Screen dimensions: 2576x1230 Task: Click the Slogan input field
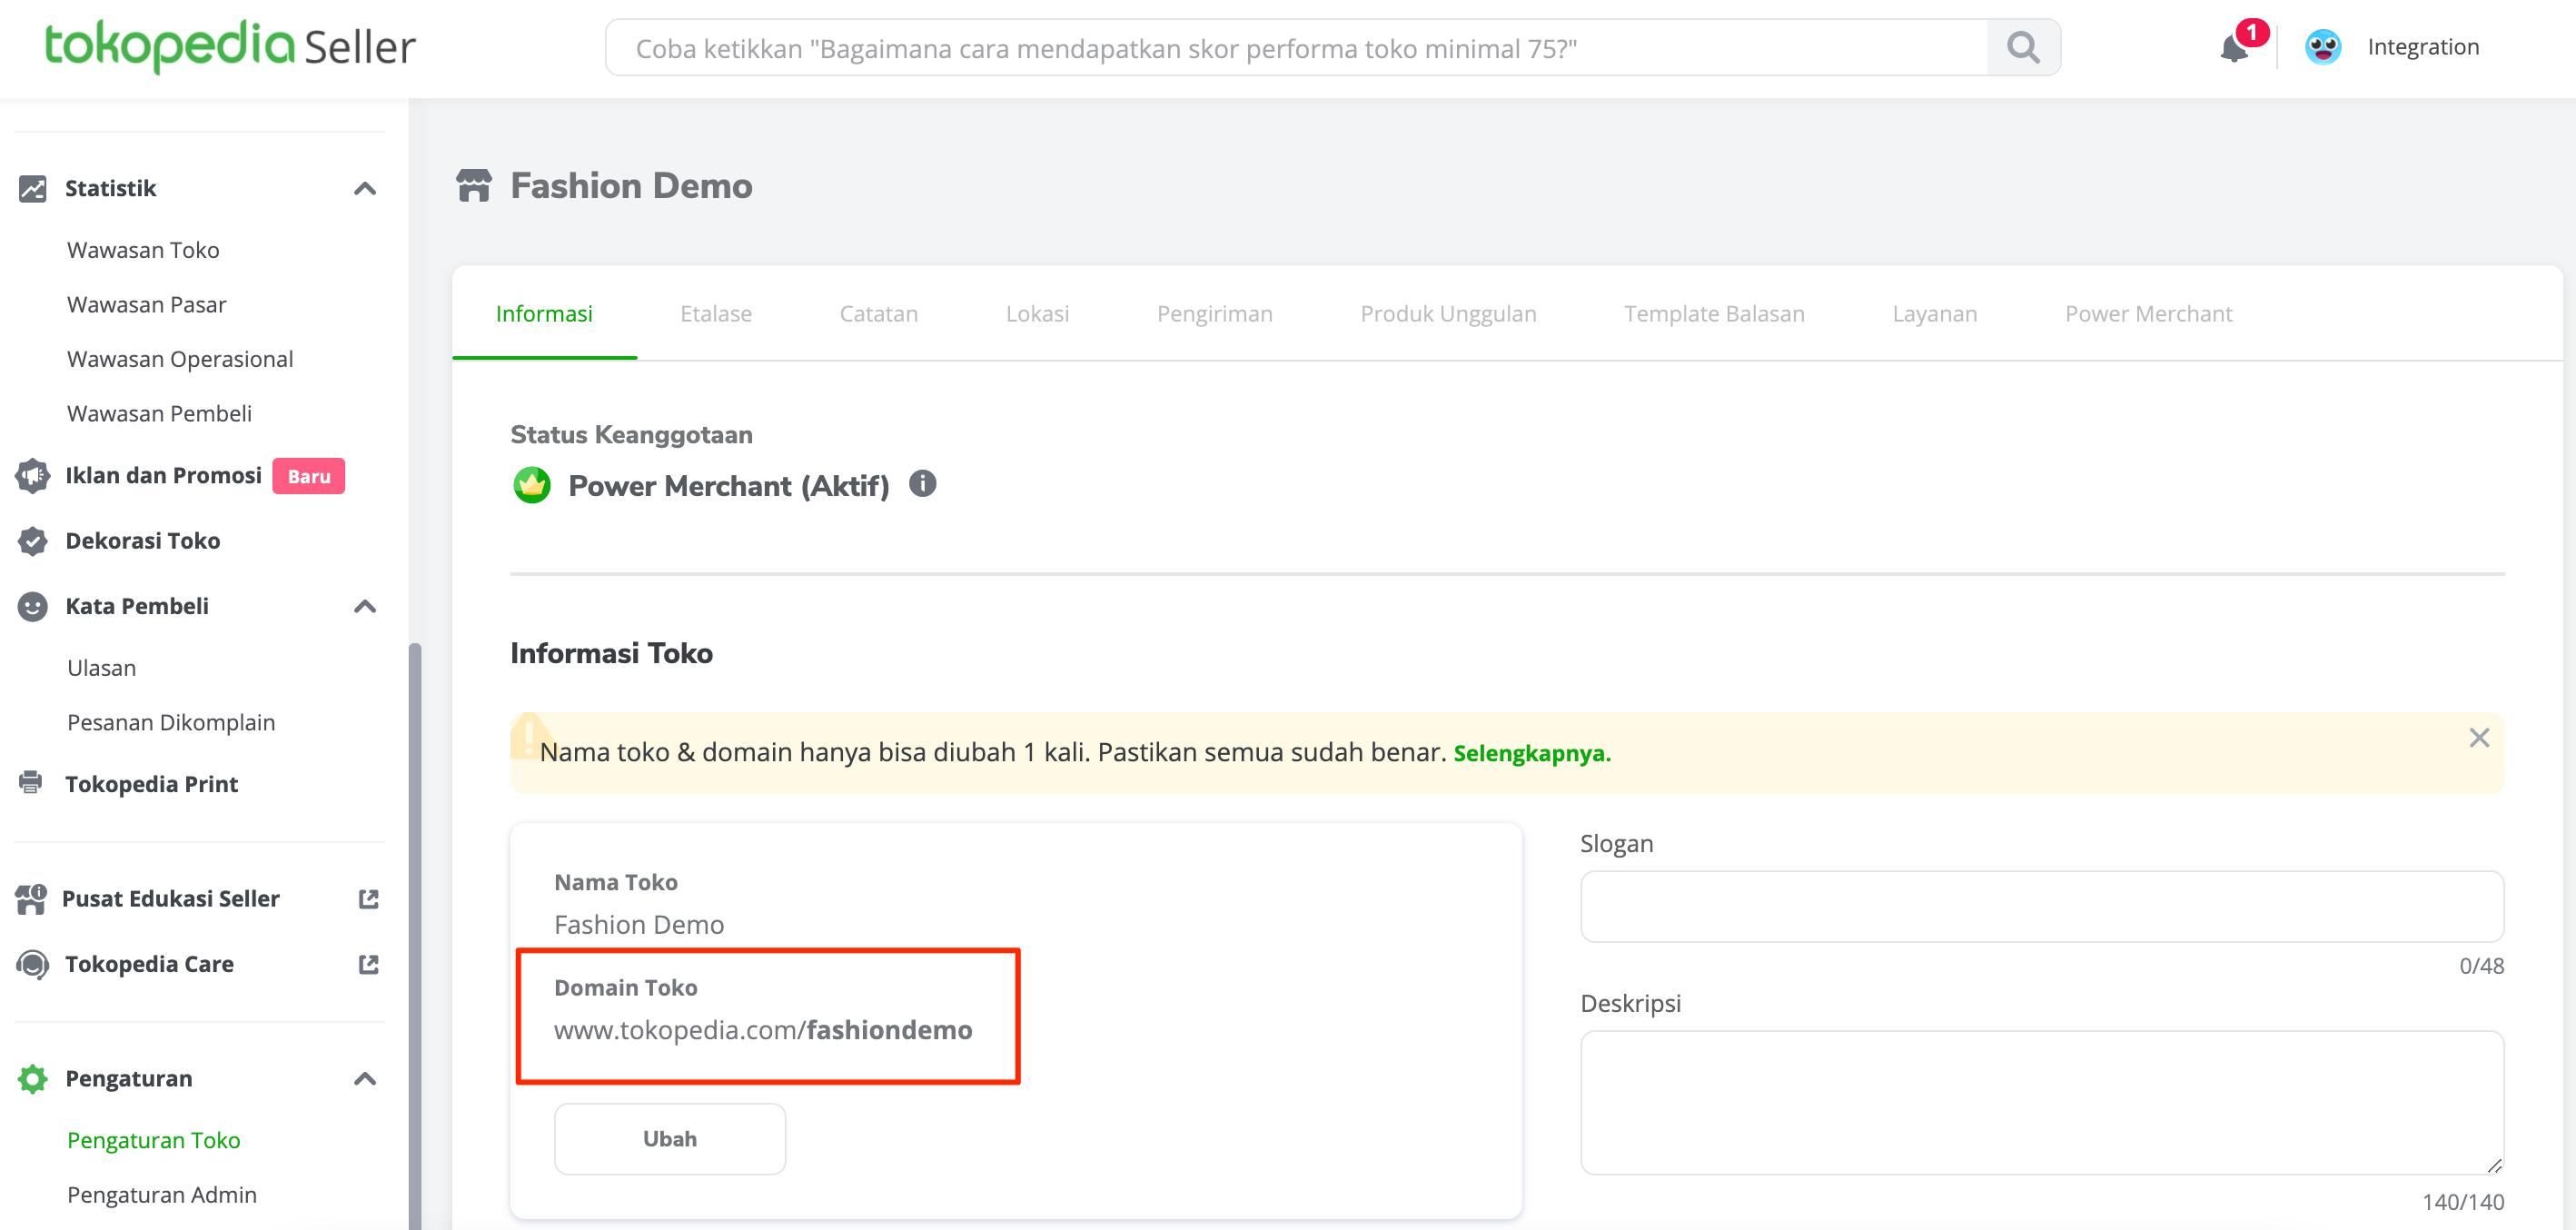[x=2041, y=906]
